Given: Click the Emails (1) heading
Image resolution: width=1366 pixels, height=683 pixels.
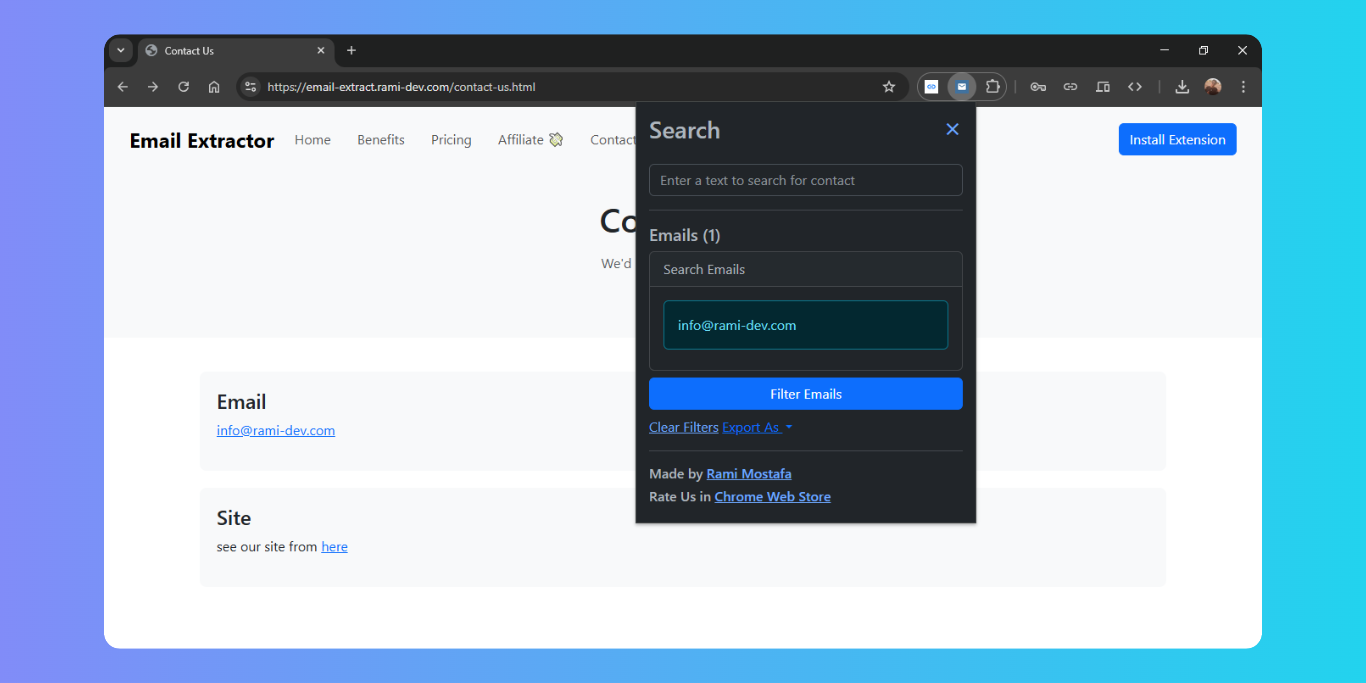Looking at the screenshot, I should [x=685, y=235].
